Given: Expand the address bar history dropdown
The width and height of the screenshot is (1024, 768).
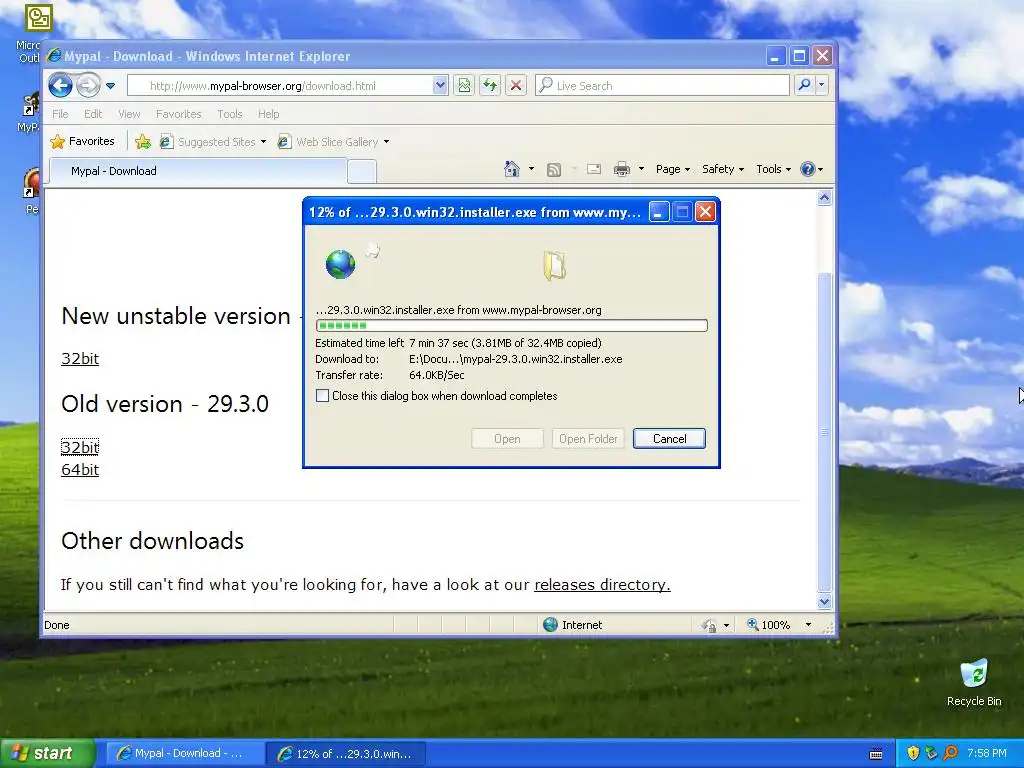Looking at the screenshot, I should [440, 86].
